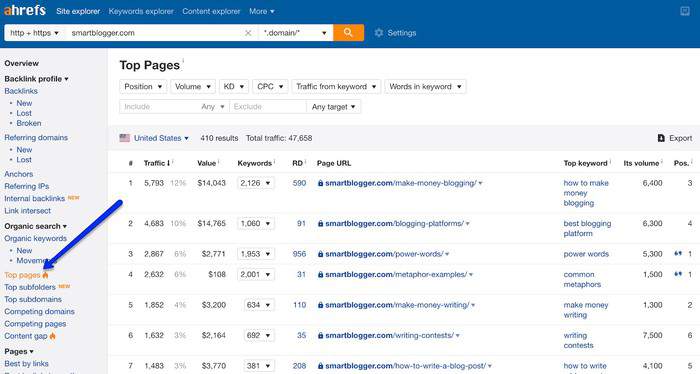Image resolution: width=700 pixels, height=374 pixels.
Task: Select Top pages in the sidebar
Action: point(22,275)
